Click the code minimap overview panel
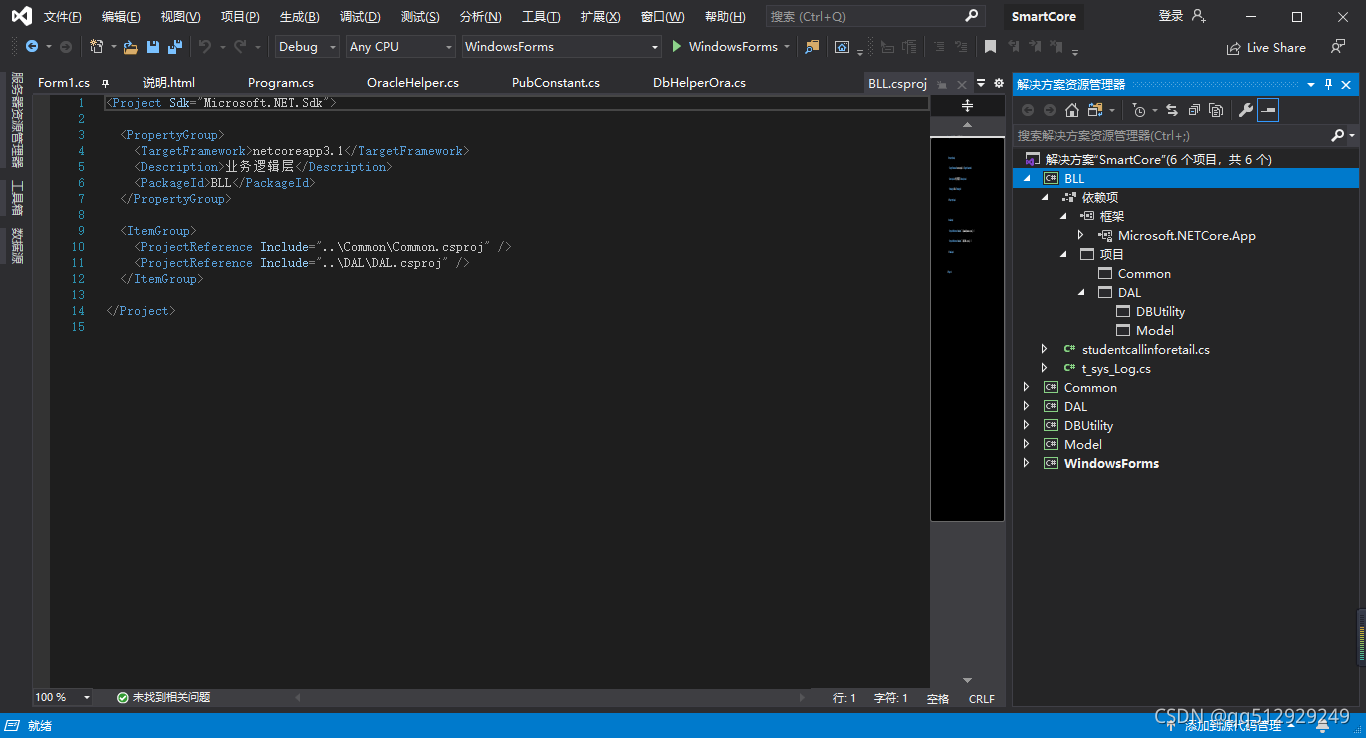 (967, 329)
